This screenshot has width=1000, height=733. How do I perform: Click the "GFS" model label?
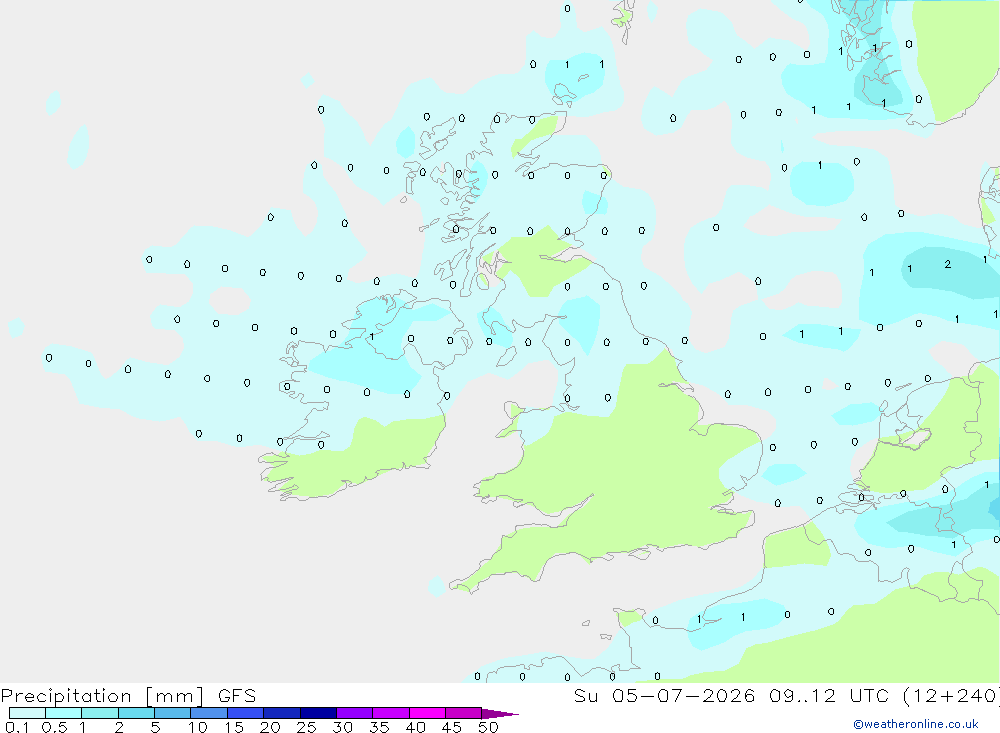(x=237, y=695)
